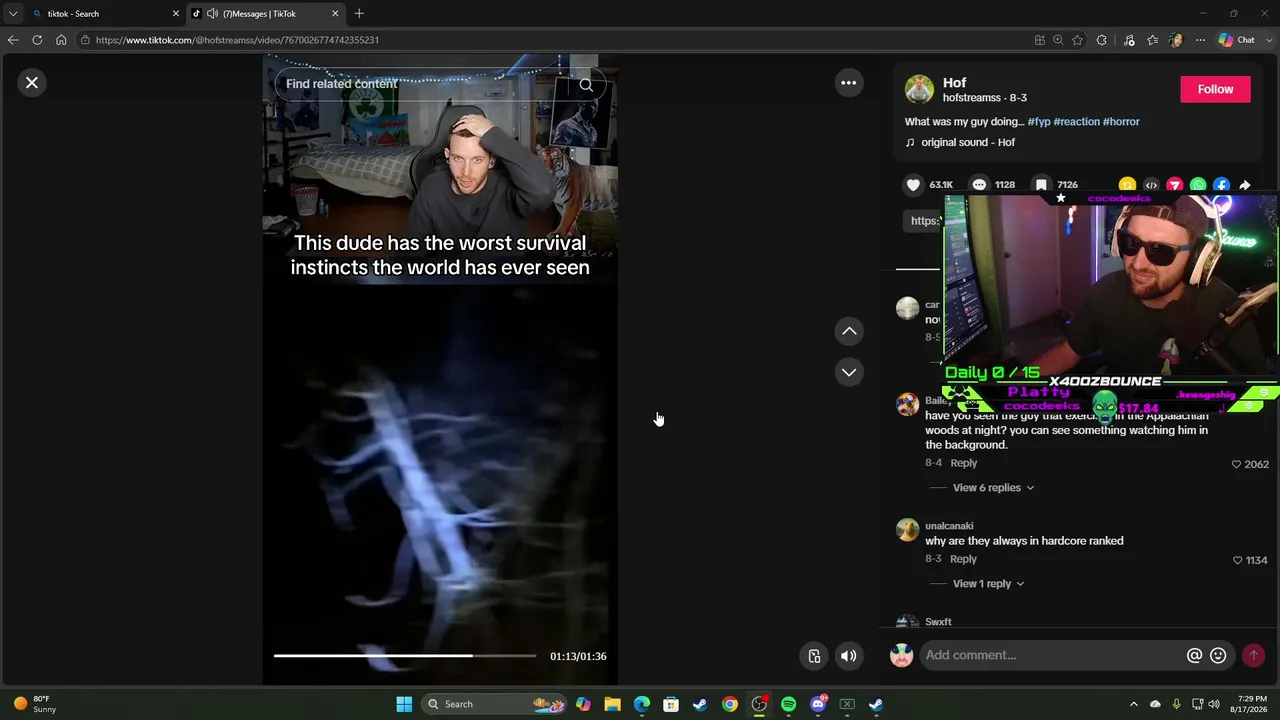This screenshot has height=720, width=1280.
Task: Open the browser profile avatar
Action: 1176,40
